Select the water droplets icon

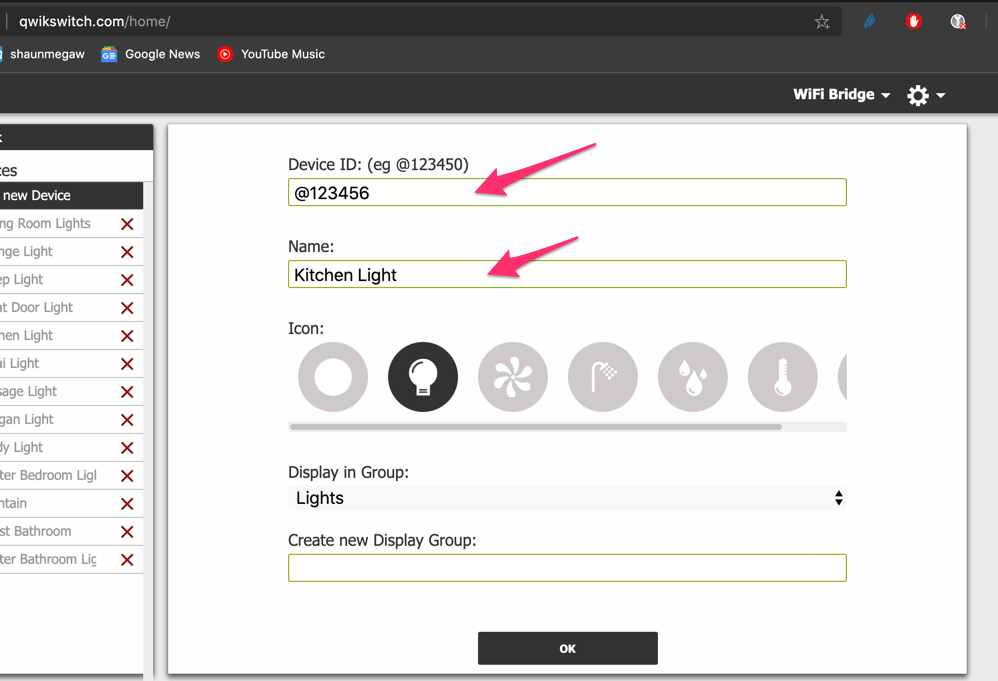(x=692, y=377)
